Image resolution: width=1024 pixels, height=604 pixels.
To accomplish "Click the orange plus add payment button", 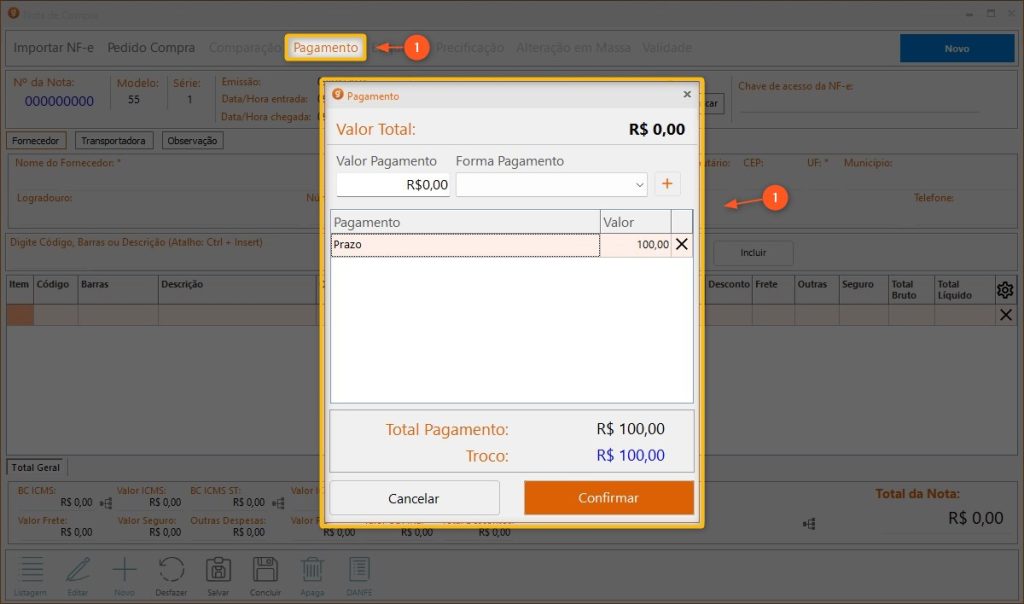I will point(666,185).
